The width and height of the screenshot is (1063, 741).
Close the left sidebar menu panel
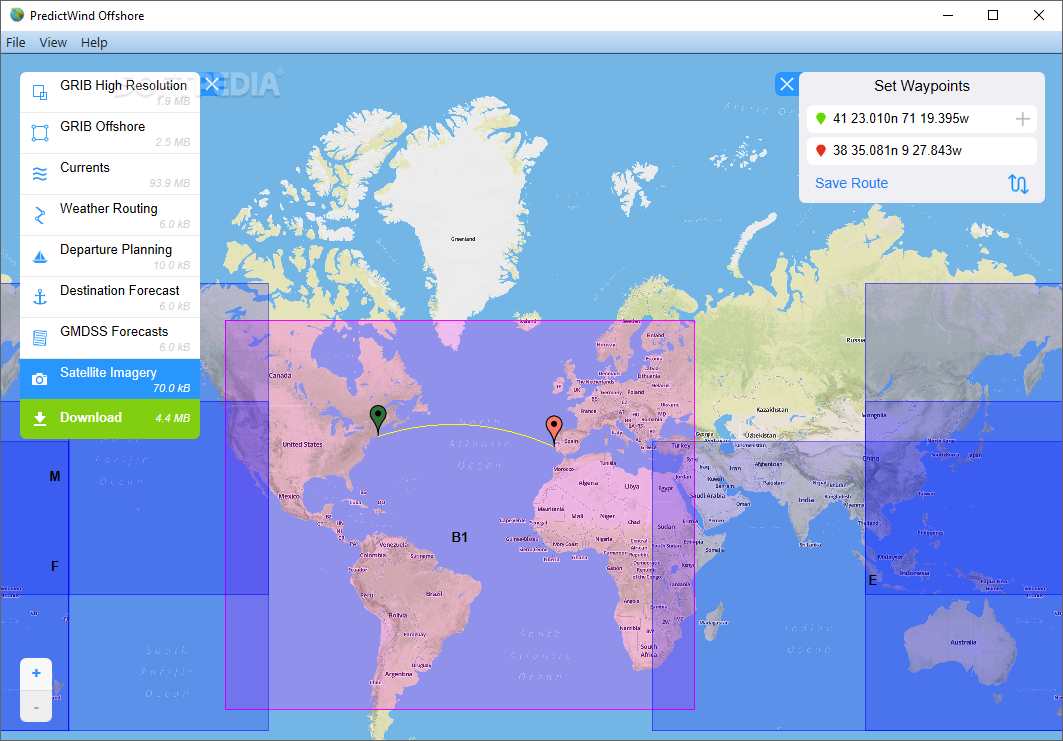[212, 84]
